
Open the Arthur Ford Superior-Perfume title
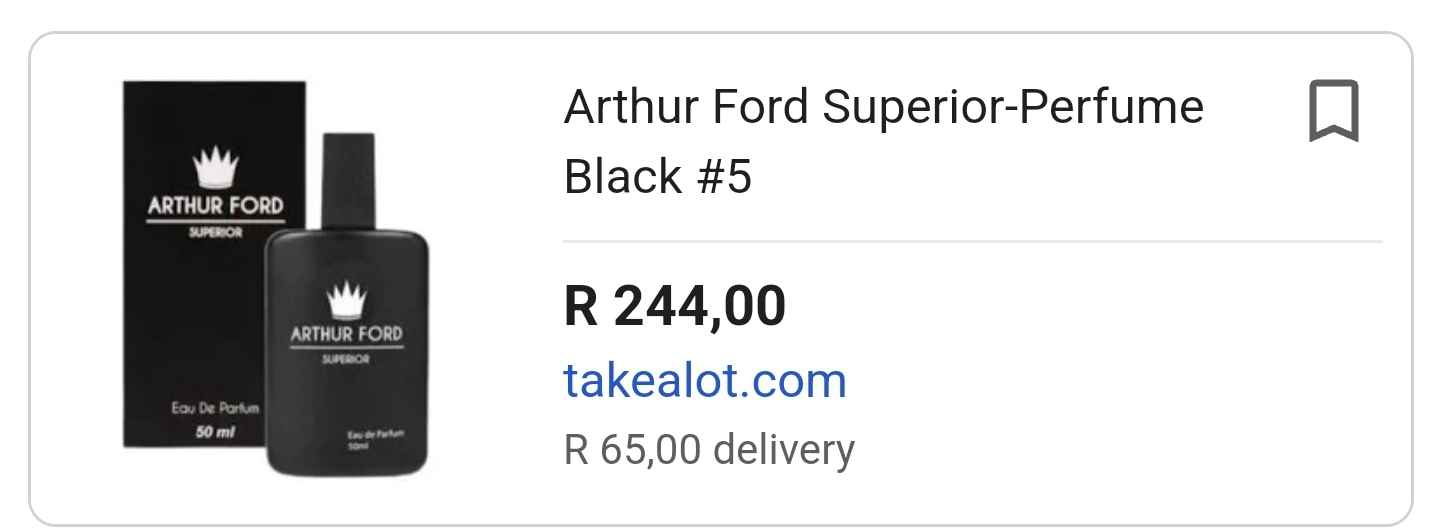coord(883,108)
